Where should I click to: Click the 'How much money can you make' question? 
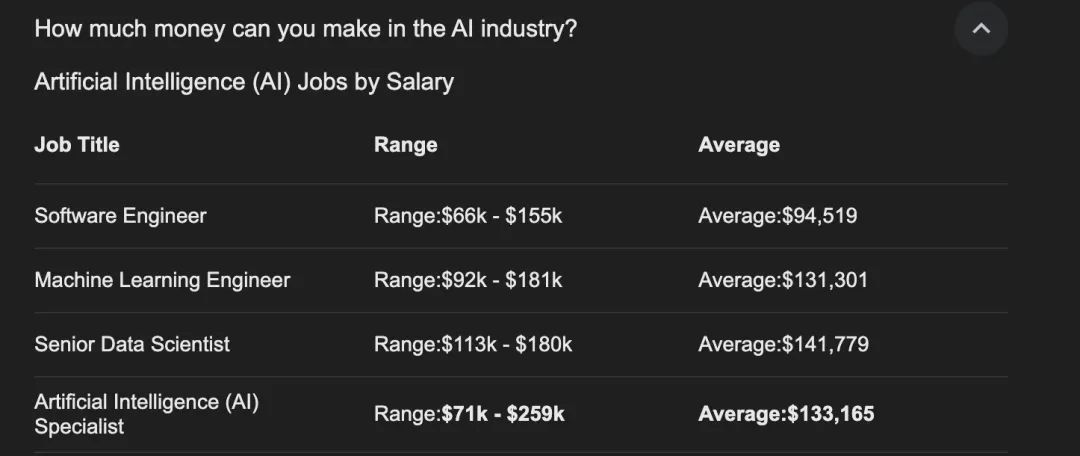pyautogui.click(x=305, y=30)
